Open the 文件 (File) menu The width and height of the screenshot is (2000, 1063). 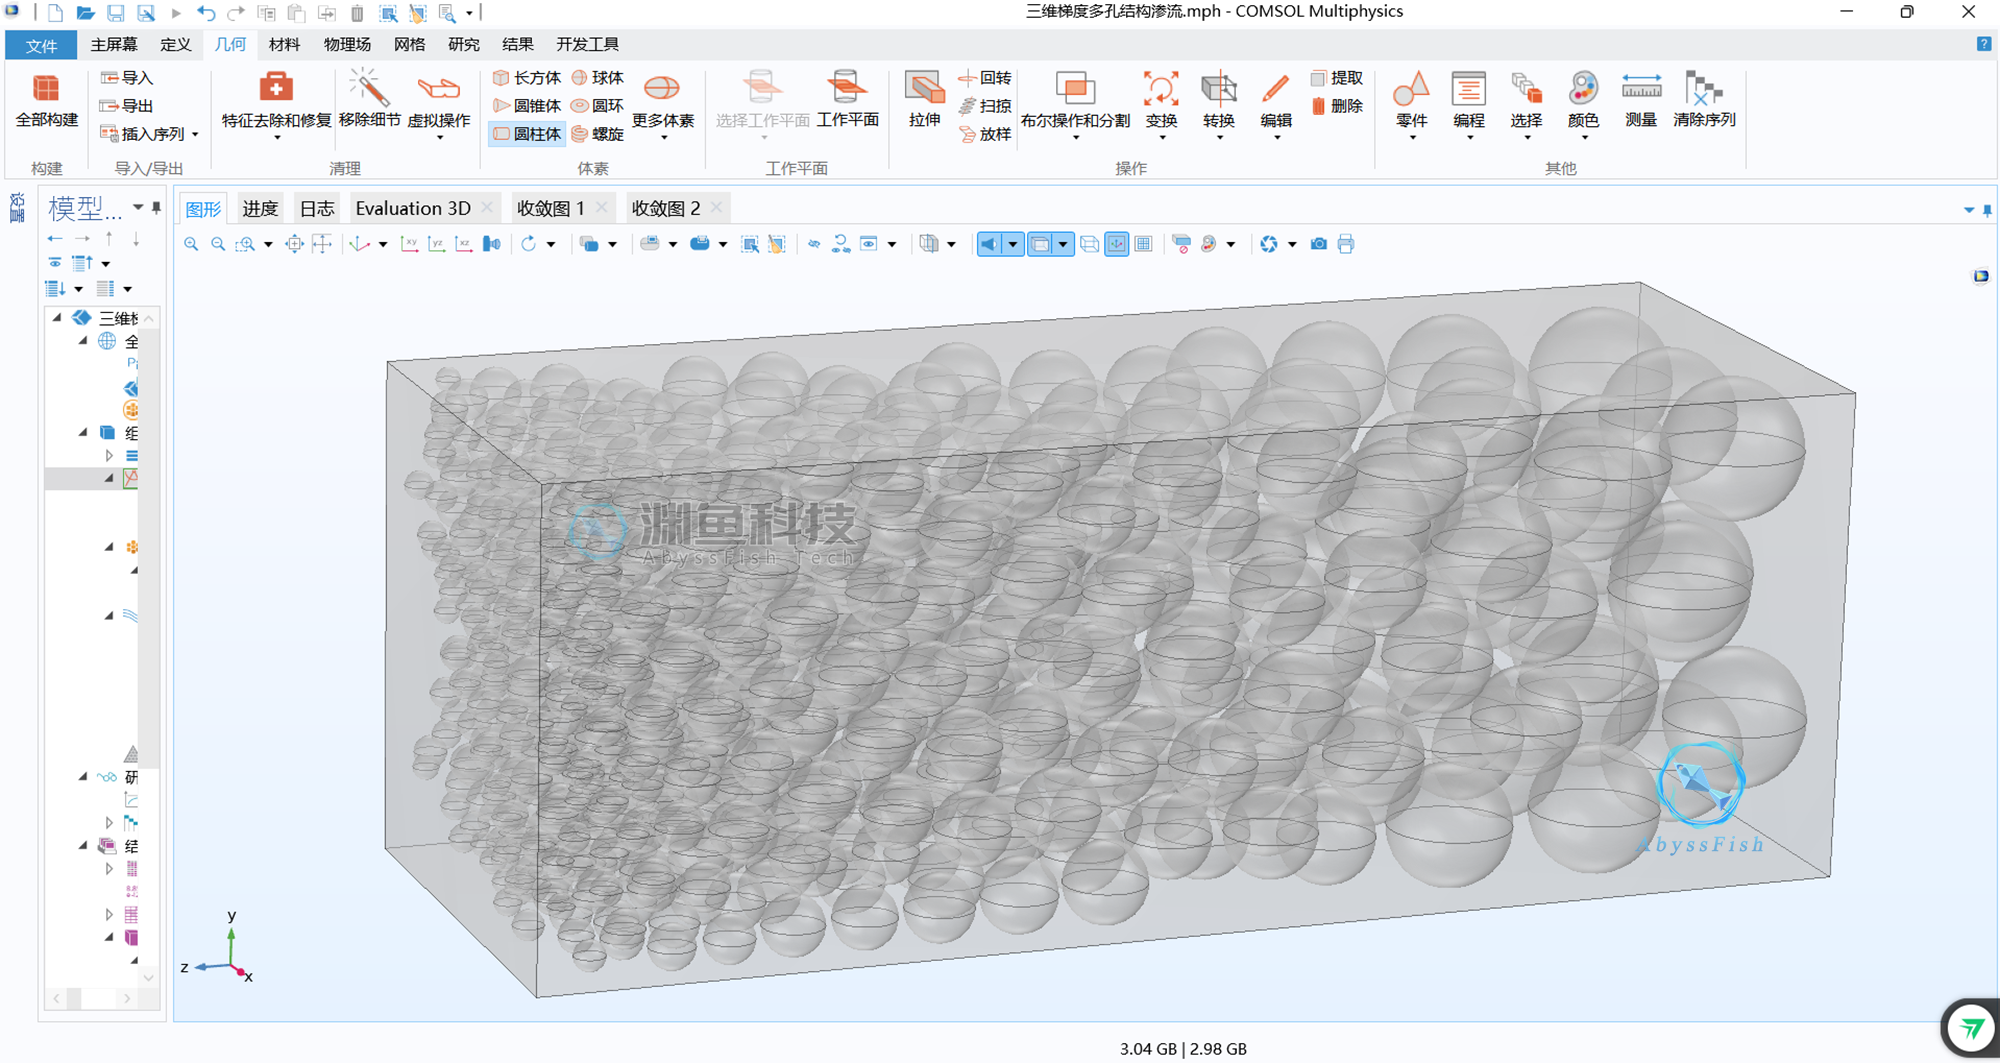coord(41,45)
